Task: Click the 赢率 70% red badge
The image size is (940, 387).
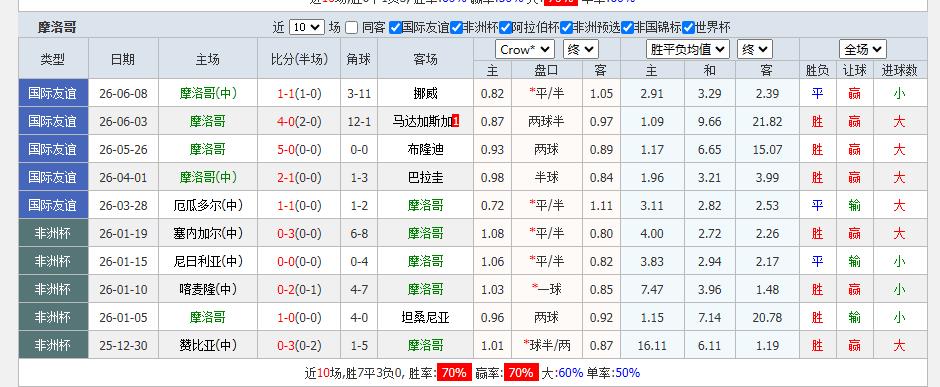Action: click(x=521, y=373)
